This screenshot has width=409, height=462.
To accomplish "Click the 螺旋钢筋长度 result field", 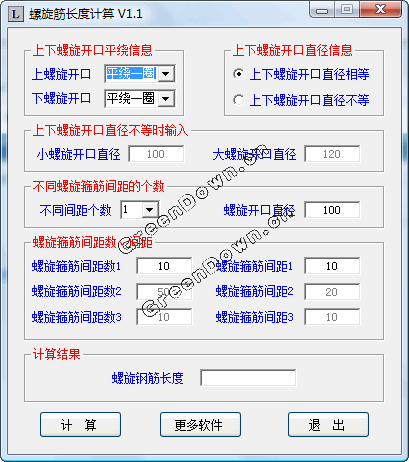I will (x=248, y=378).
